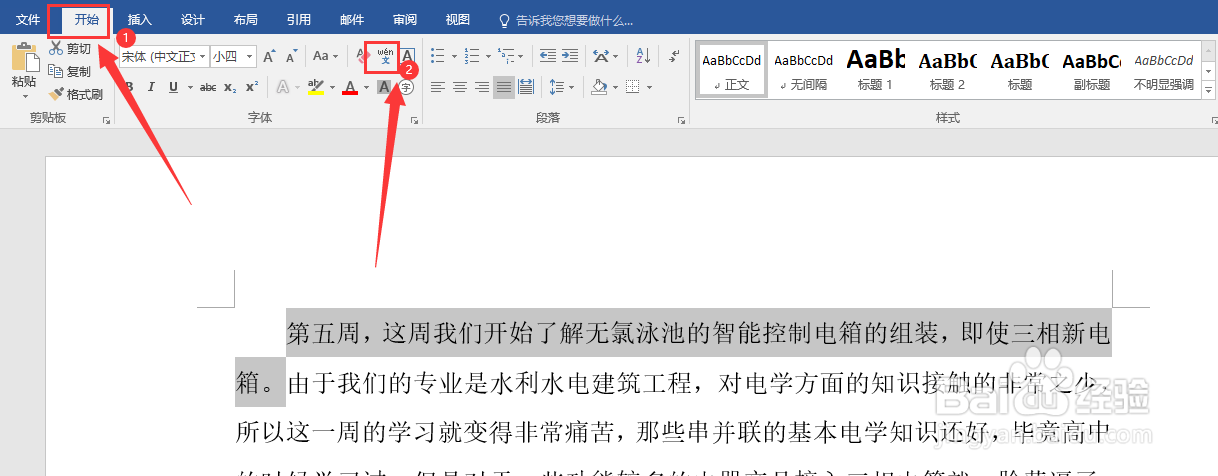Open the borders dropdown arrow
The width and height of the screenshot is (1218, 476).
point(650,87)
